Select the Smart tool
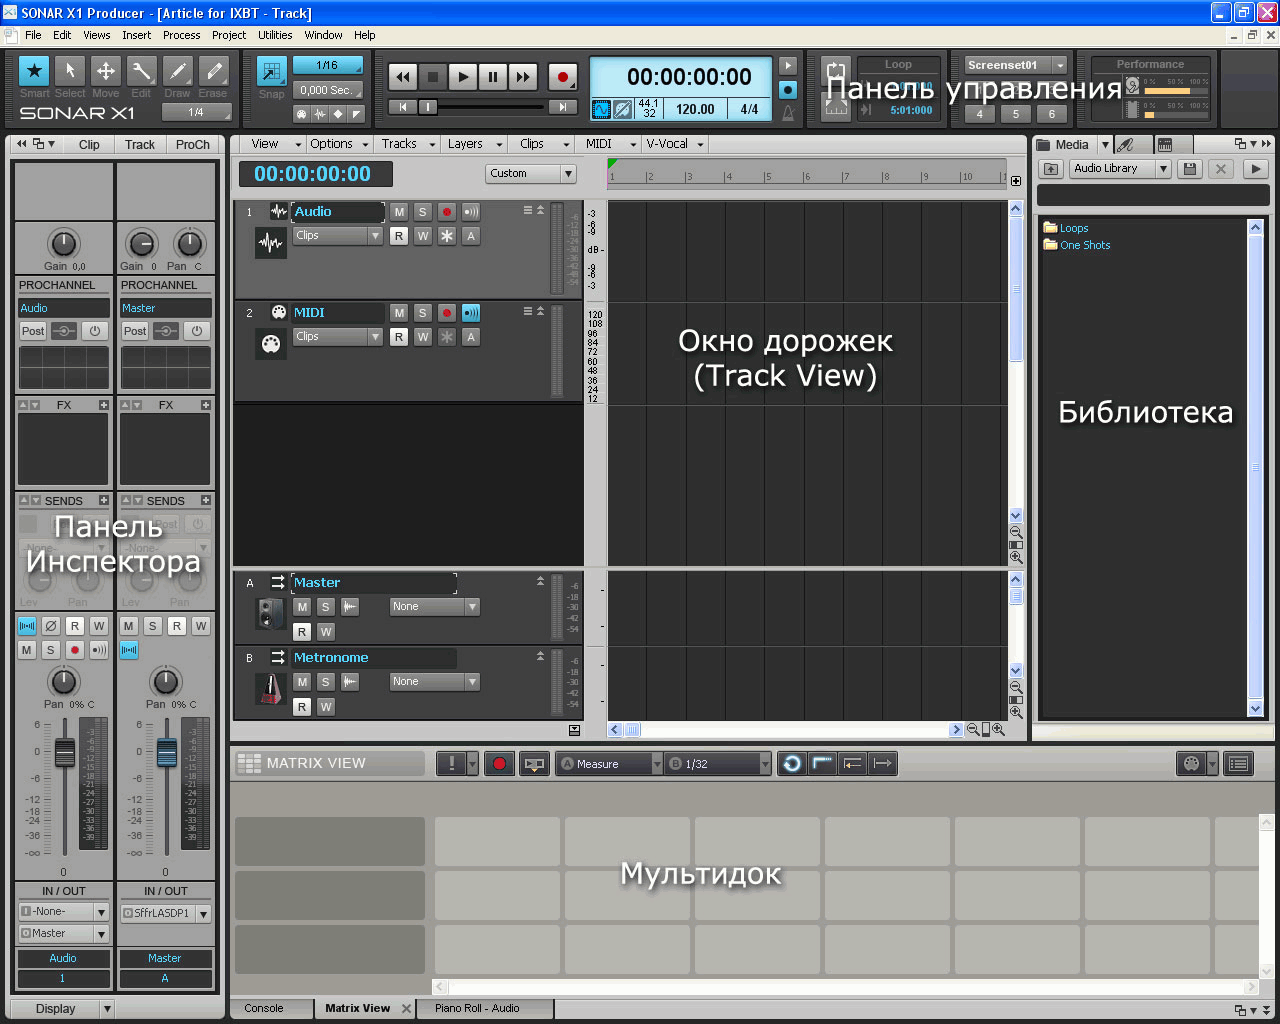Image resolution: width=1280 pixels, height=1024 pixels. coord(34,71)
